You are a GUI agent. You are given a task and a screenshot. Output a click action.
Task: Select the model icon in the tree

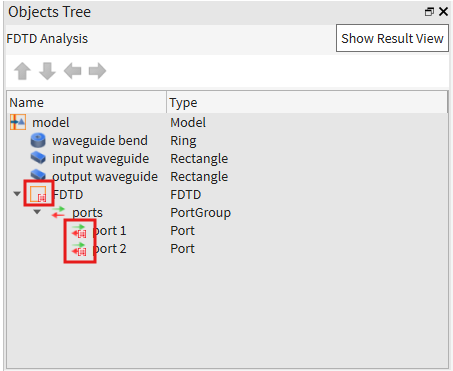[x=18, y=122]
